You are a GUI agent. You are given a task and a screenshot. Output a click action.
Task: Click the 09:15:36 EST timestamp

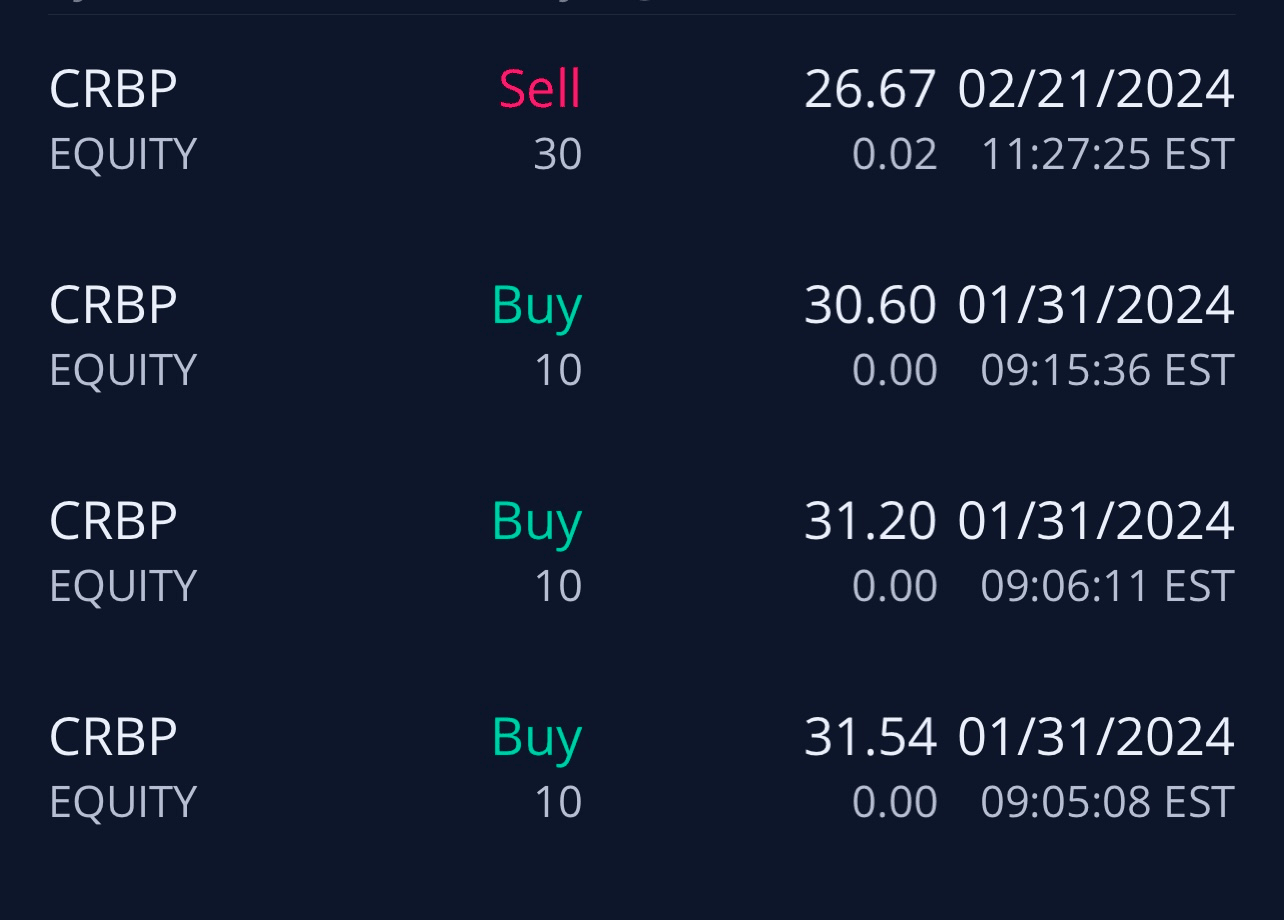click(x=1107, y=371)
